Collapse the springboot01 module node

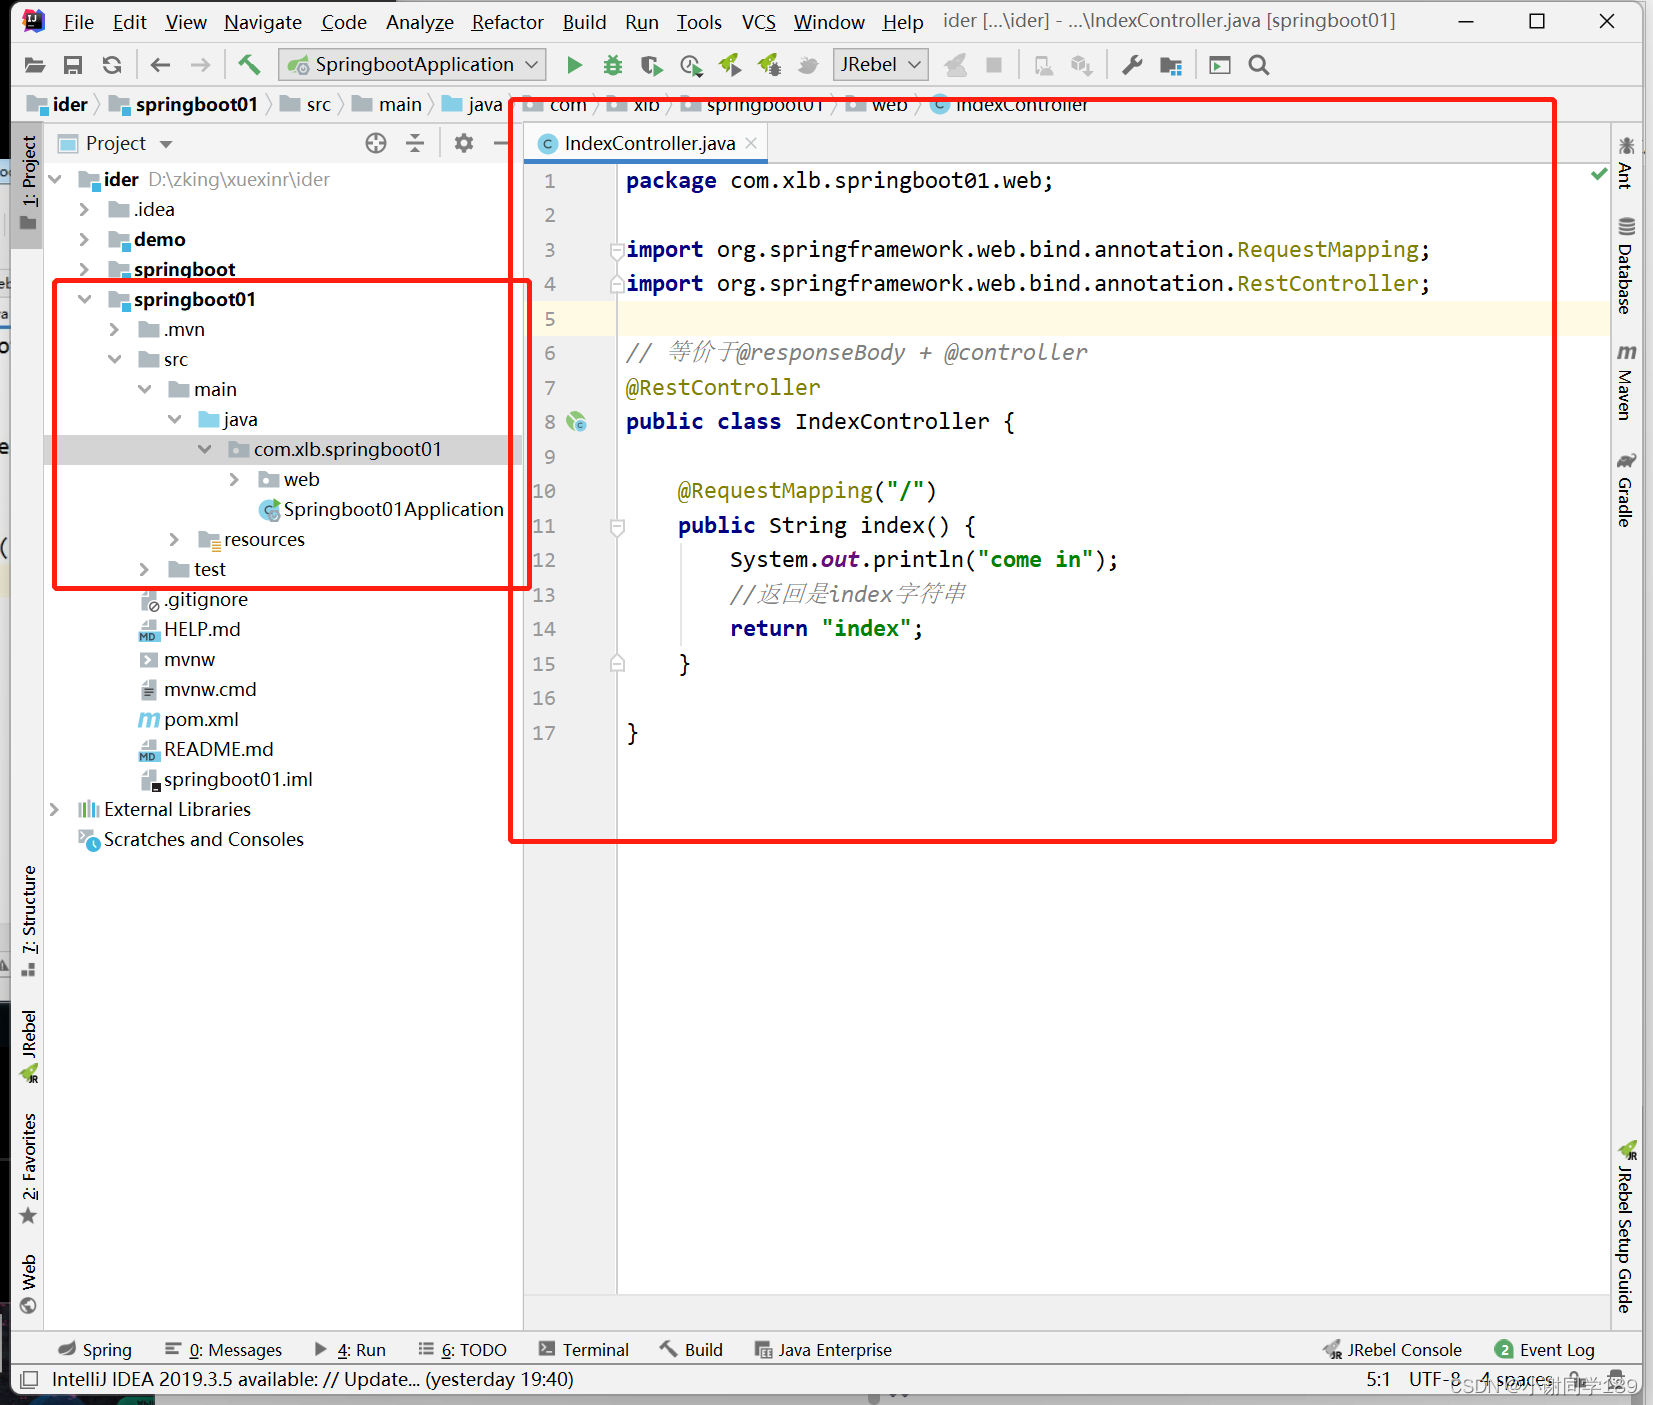85,299
